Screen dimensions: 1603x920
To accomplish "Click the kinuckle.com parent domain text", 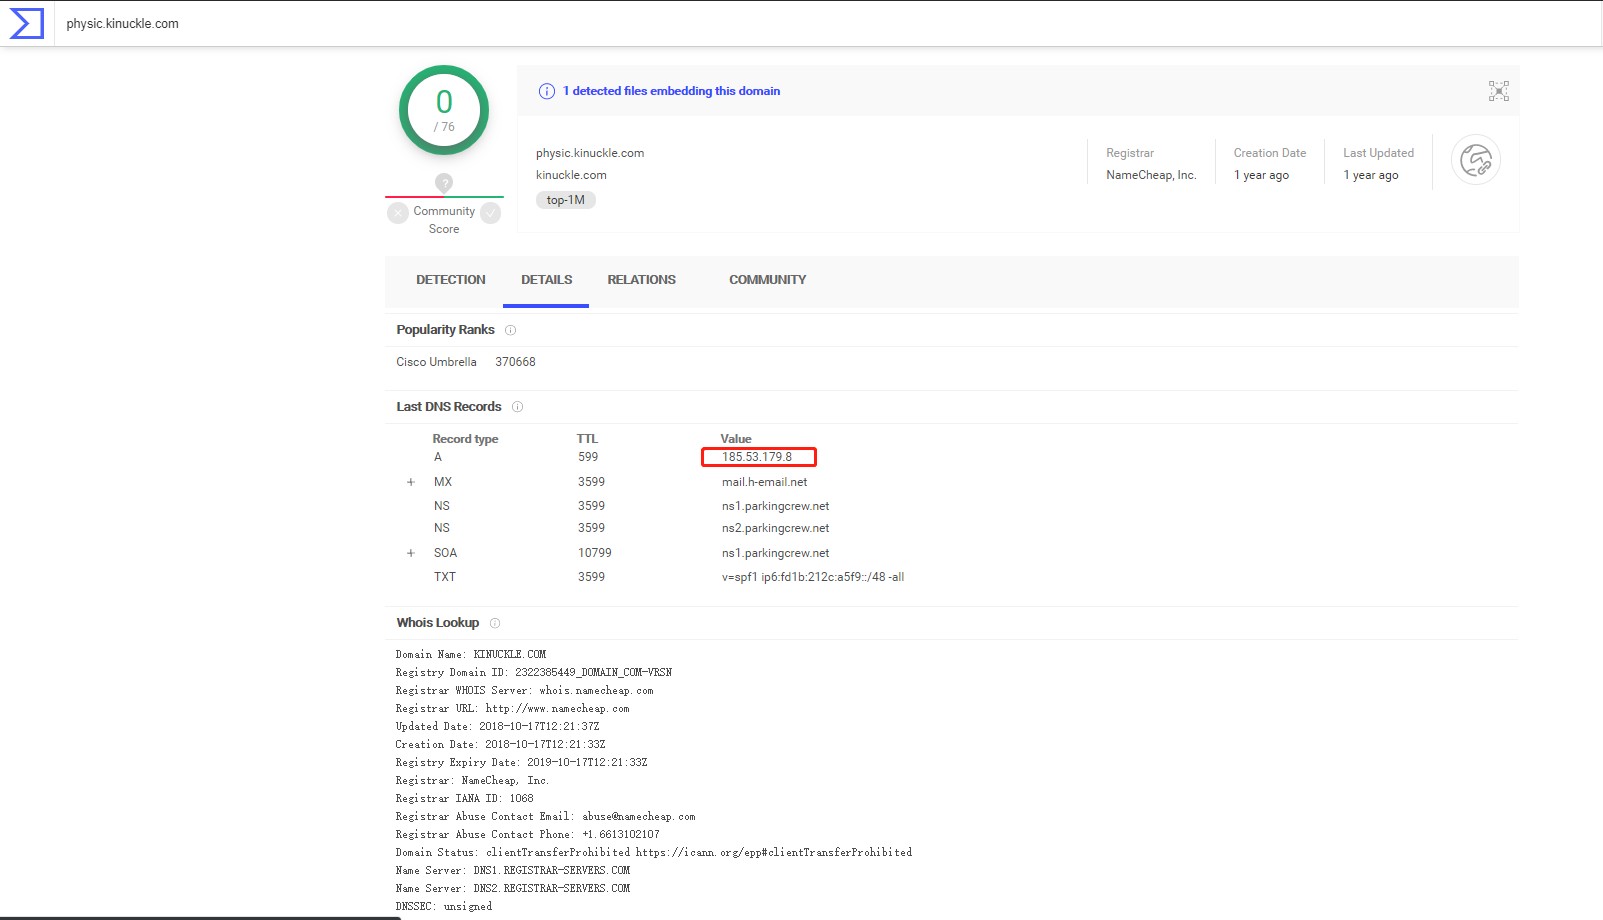I will tap(571, 175).
